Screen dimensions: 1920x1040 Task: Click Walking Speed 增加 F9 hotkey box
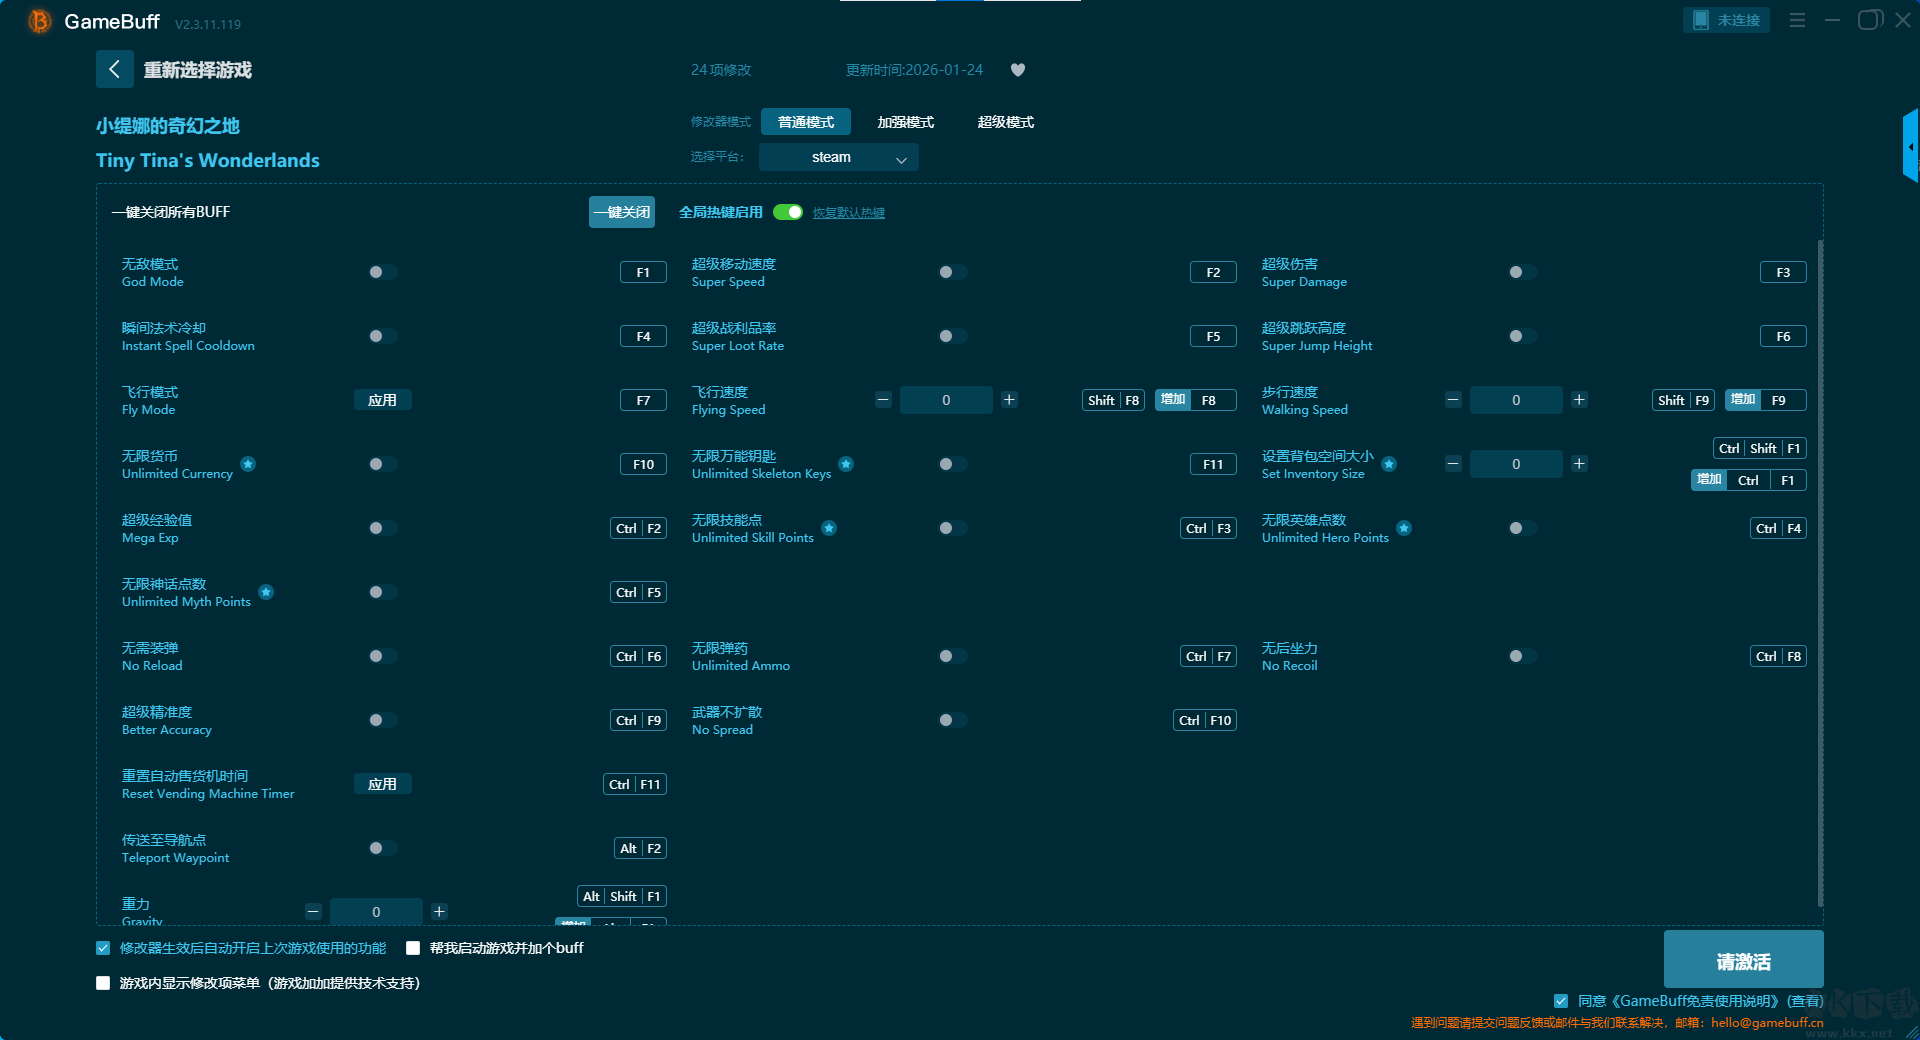click(1766, 400)
